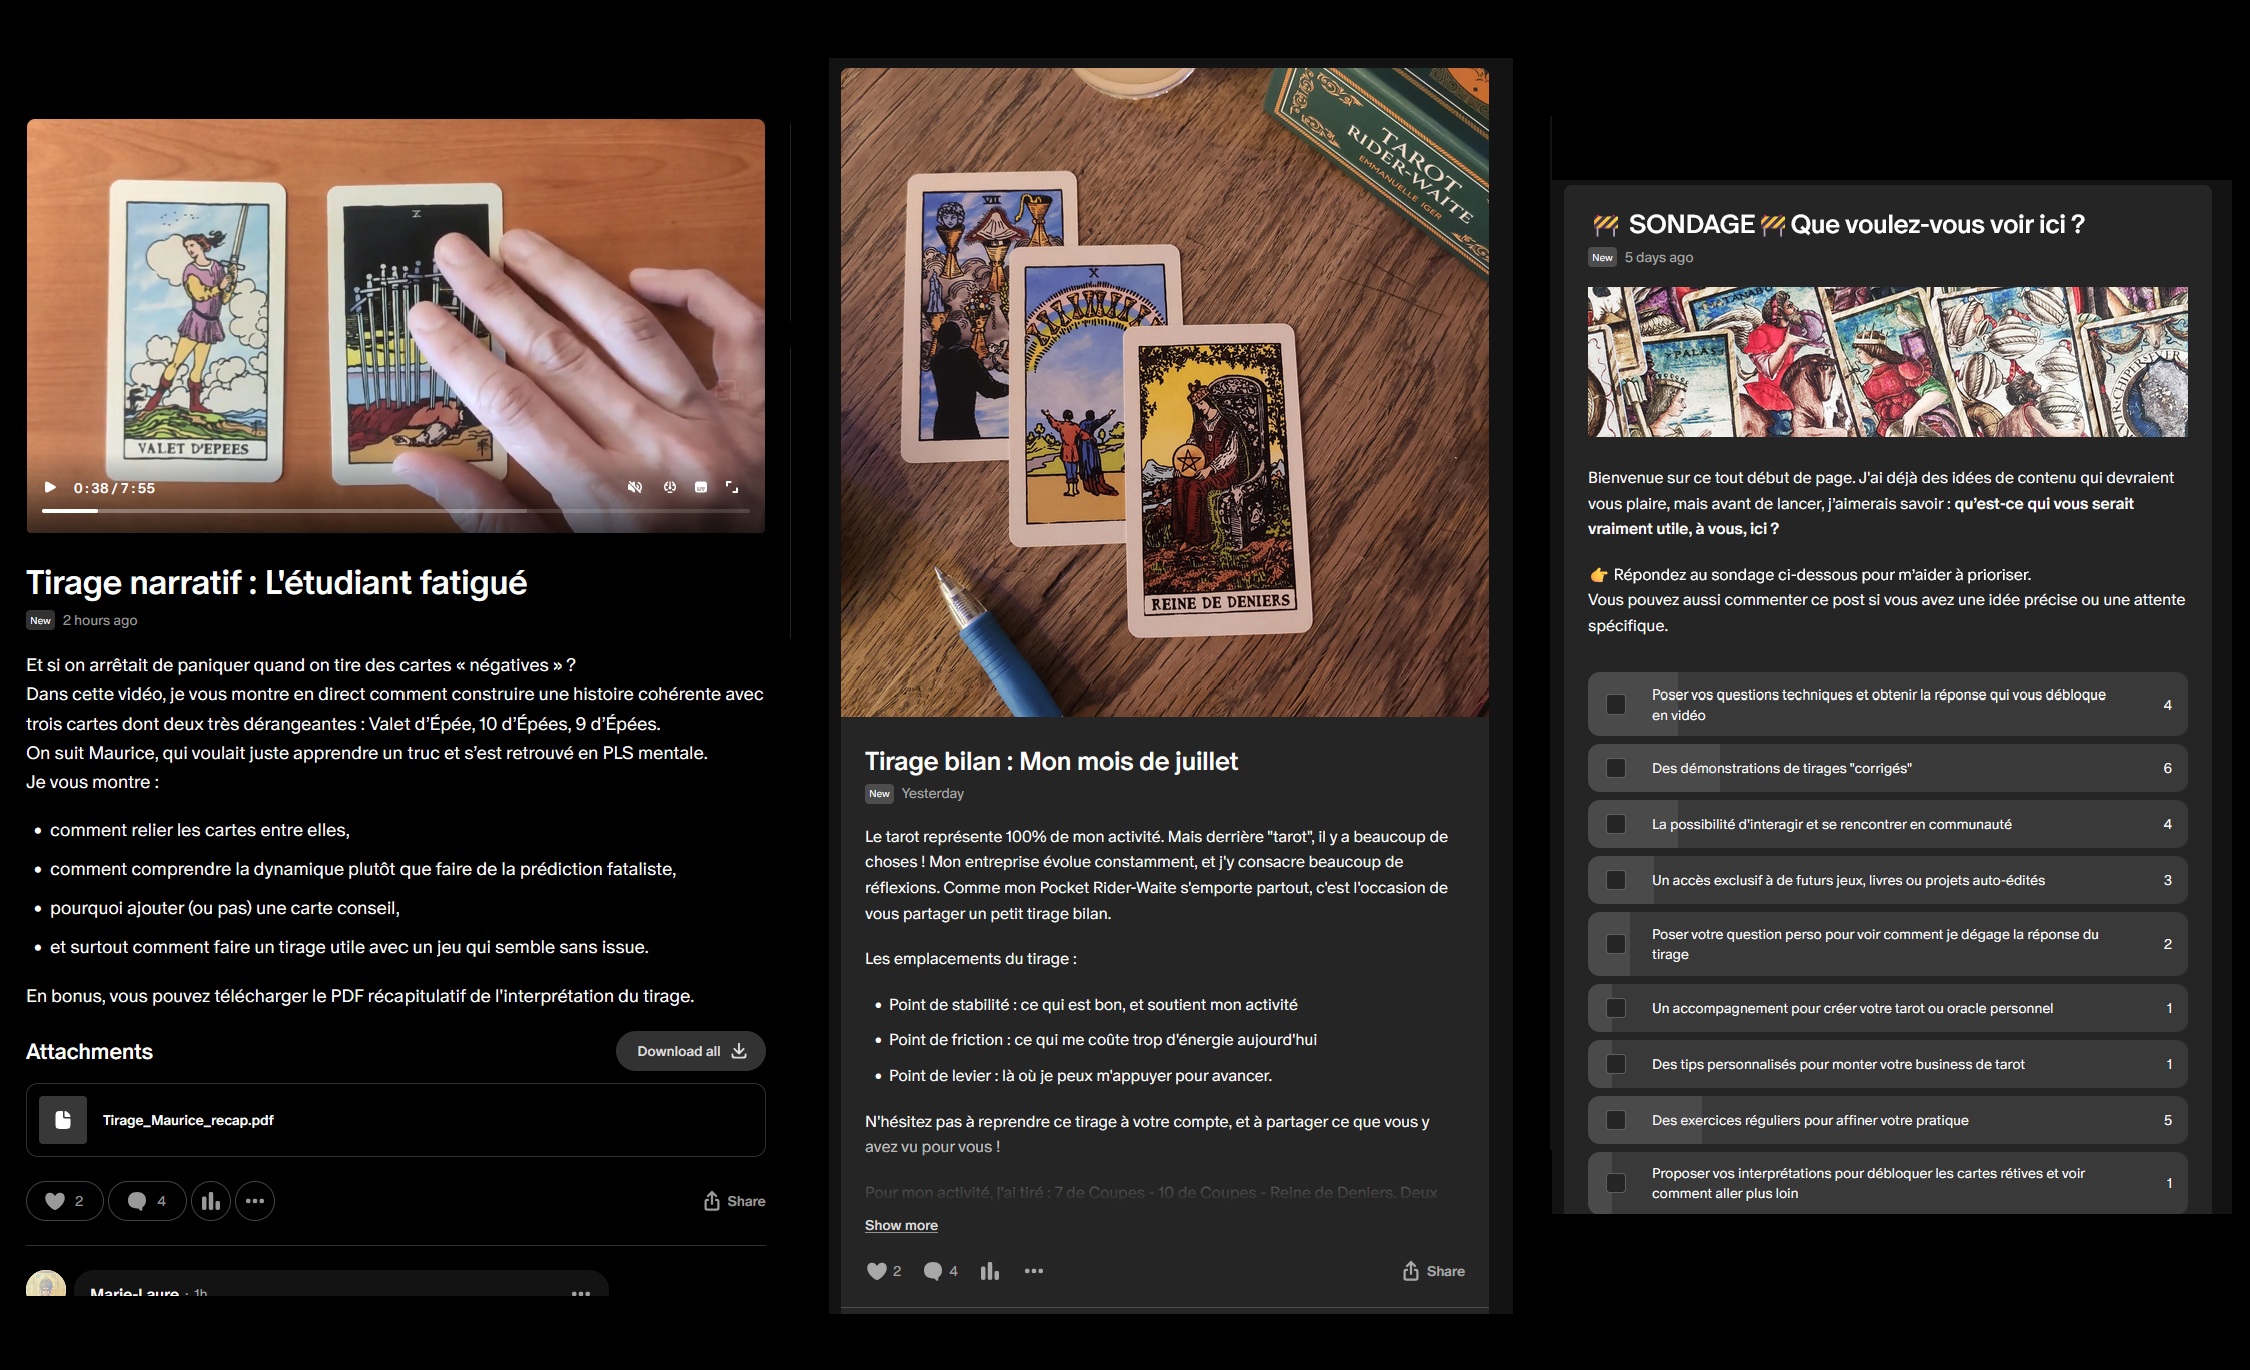
Task: Open the Tirage bilan : Mon mois de juillet title
Action: click(x=1051, y=761)
